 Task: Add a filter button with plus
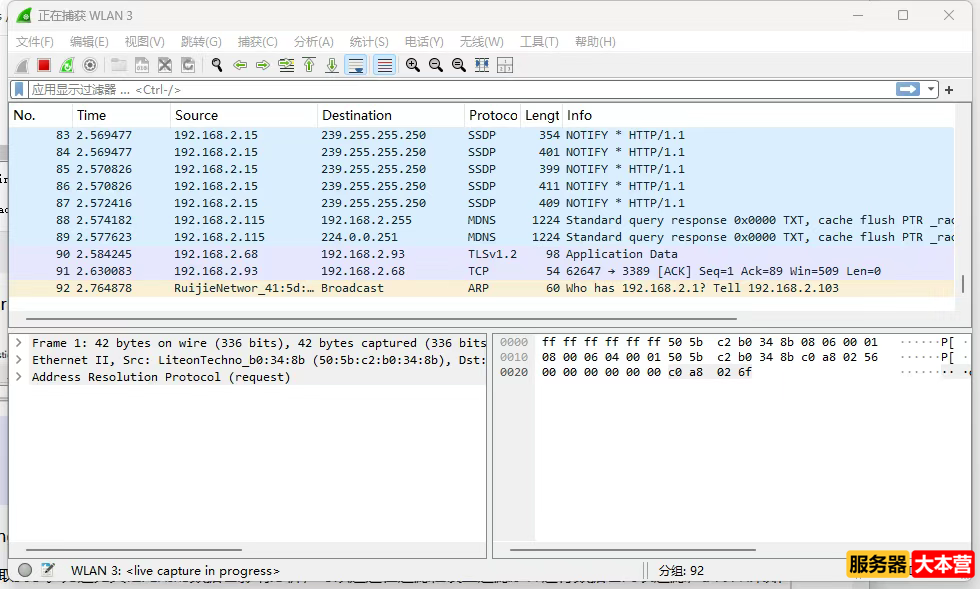(949, 90)
